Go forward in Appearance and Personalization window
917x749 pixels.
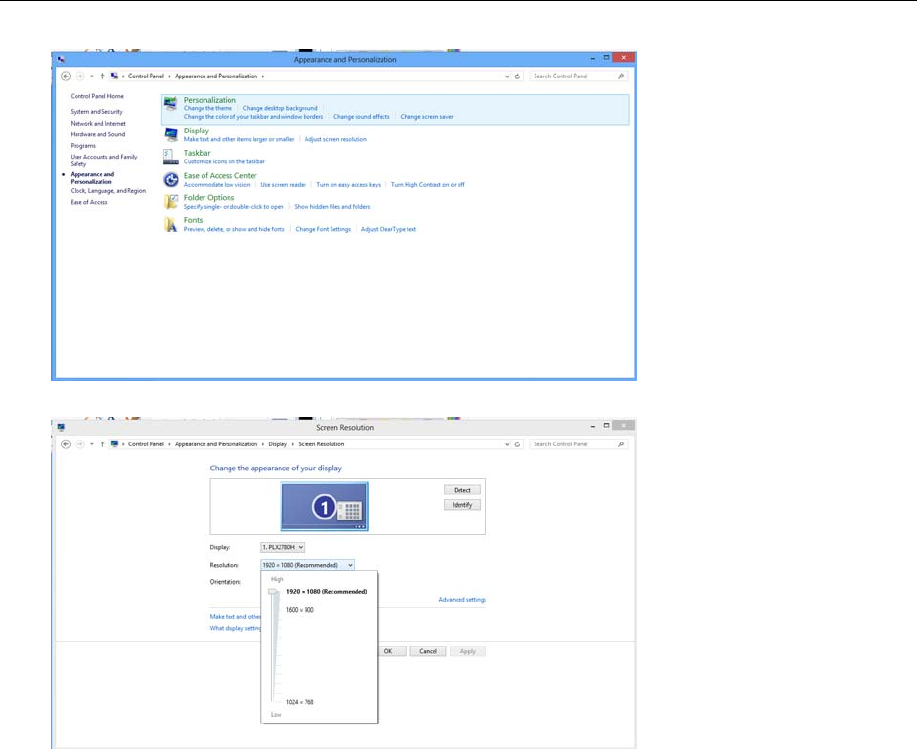[80, 76]
